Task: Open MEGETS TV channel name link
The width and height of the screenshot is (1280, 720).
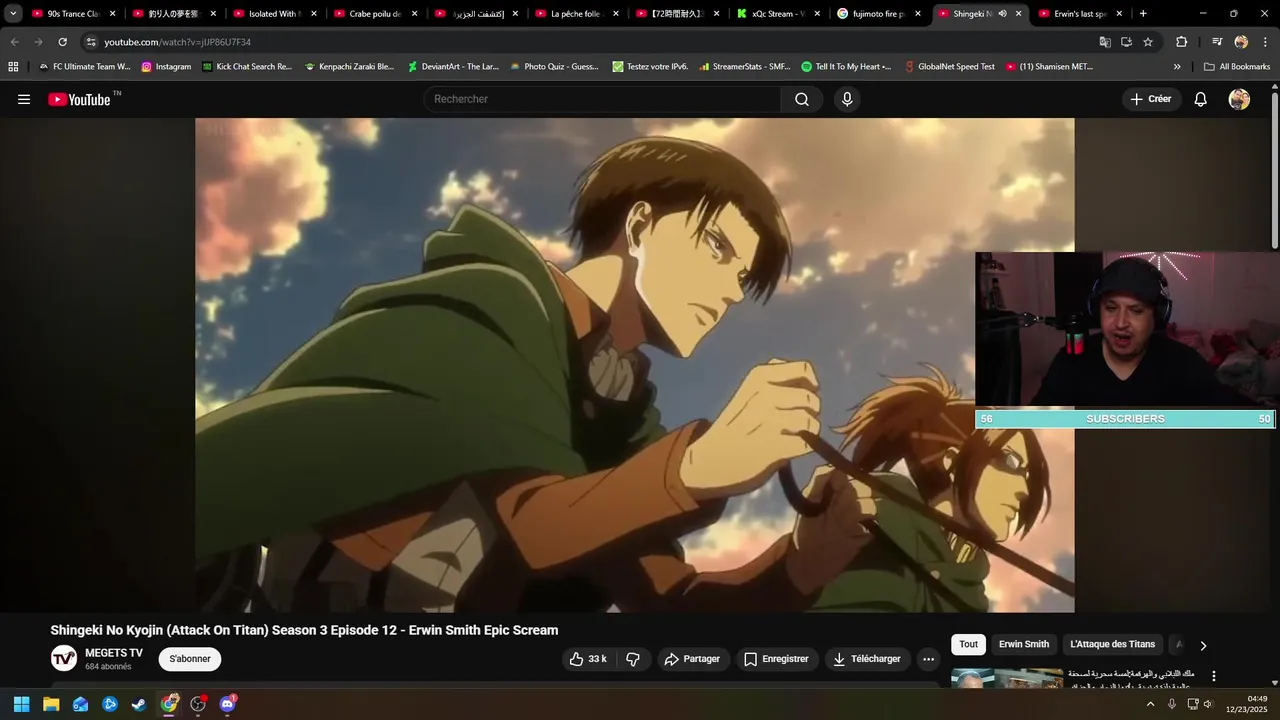Action: click(x=114, y=653)
